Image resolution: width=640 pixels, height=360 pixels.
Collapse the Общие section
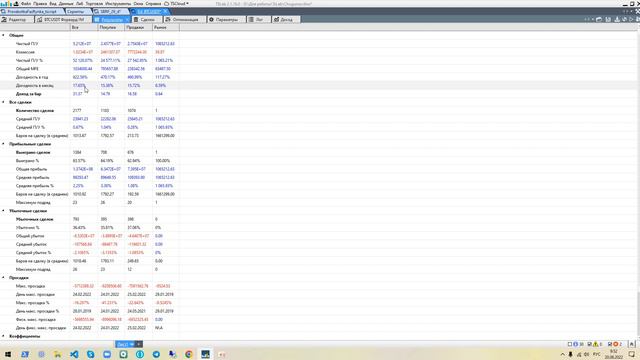click(x=3, y=36)
